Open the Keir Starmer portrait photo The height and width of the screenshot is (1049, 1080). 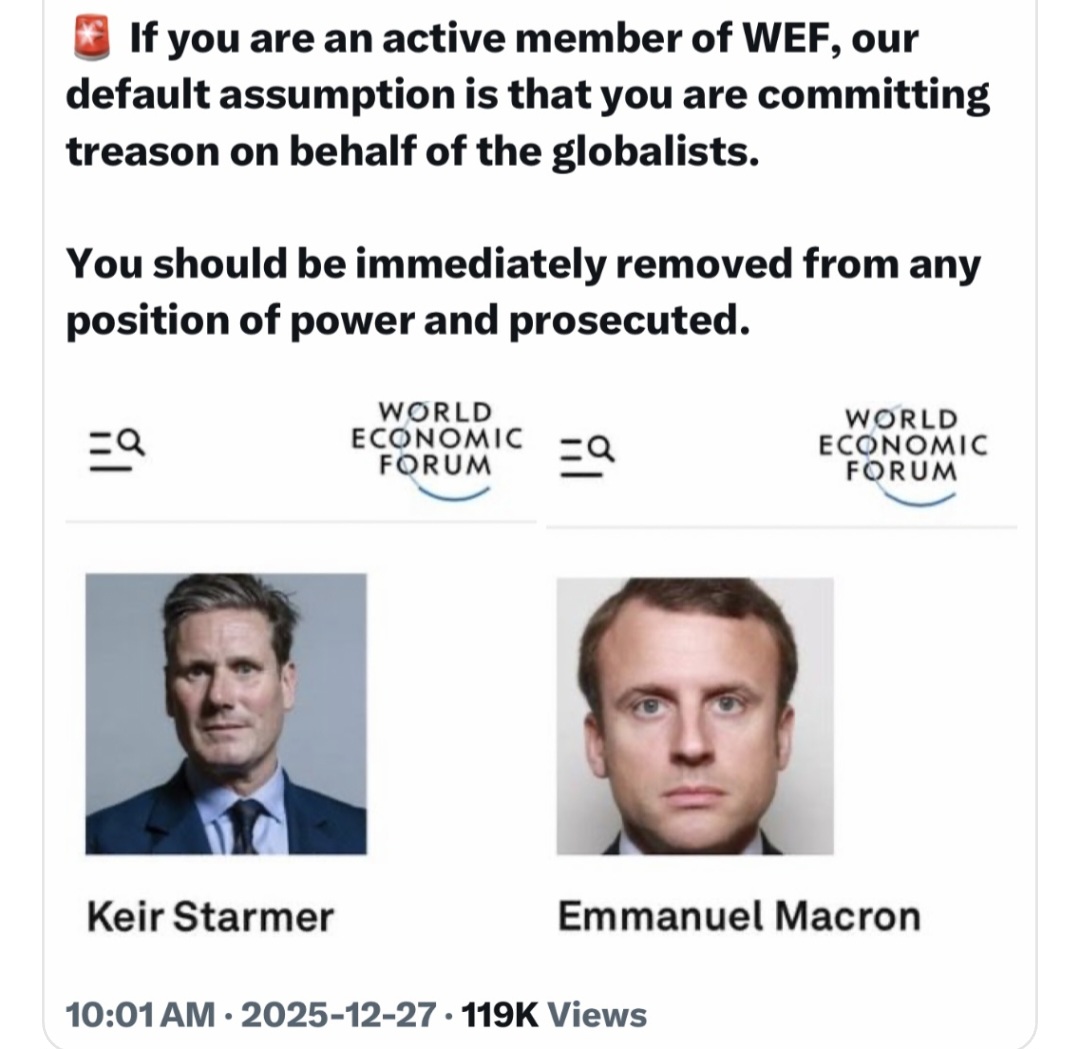coord(226,713)
